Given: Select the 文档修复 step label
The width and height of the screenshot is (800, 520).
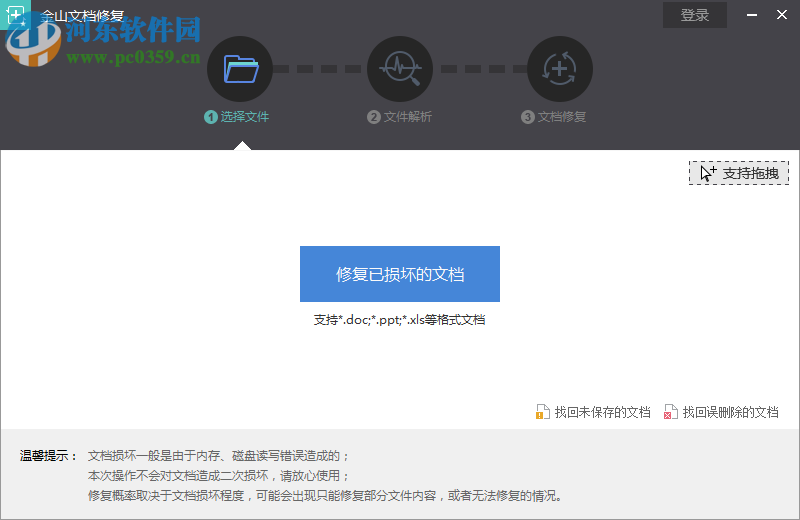Looking at the screenshot, I should pyautogui.click(x=562, y=117).
